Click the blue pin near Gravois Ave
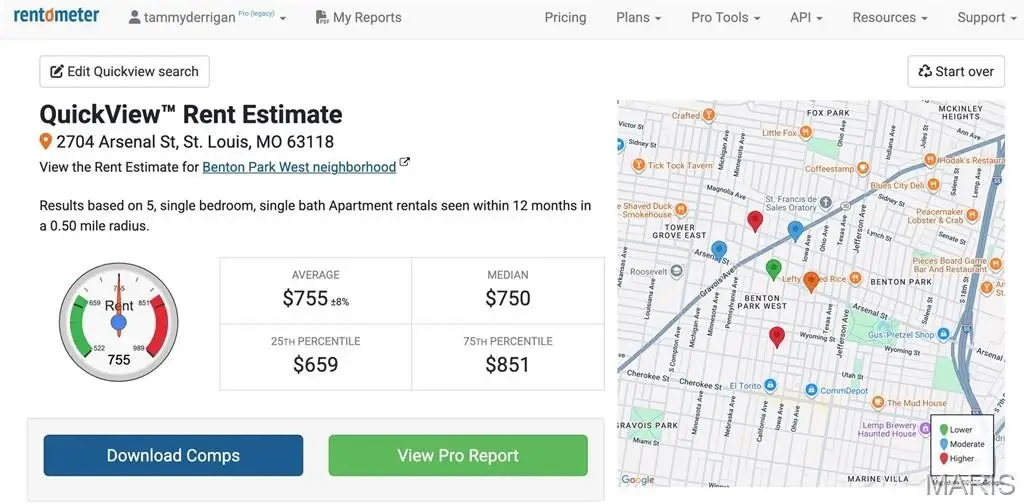This screenshot has height=504, width=1024. pyautogui.click(x=795, y=230)
